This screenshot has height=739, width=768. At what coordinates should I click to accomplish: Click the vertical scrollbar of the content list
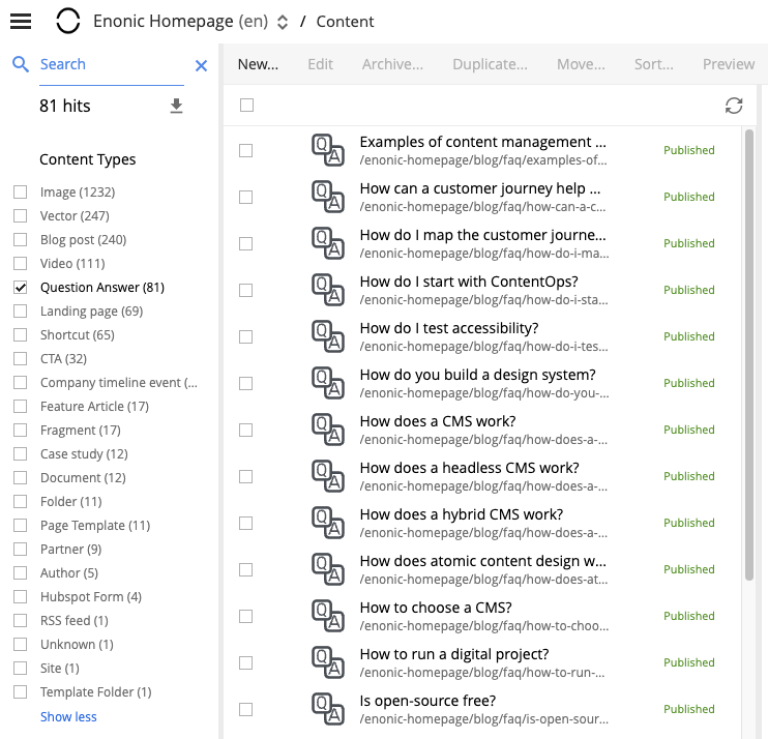(750, 350)
